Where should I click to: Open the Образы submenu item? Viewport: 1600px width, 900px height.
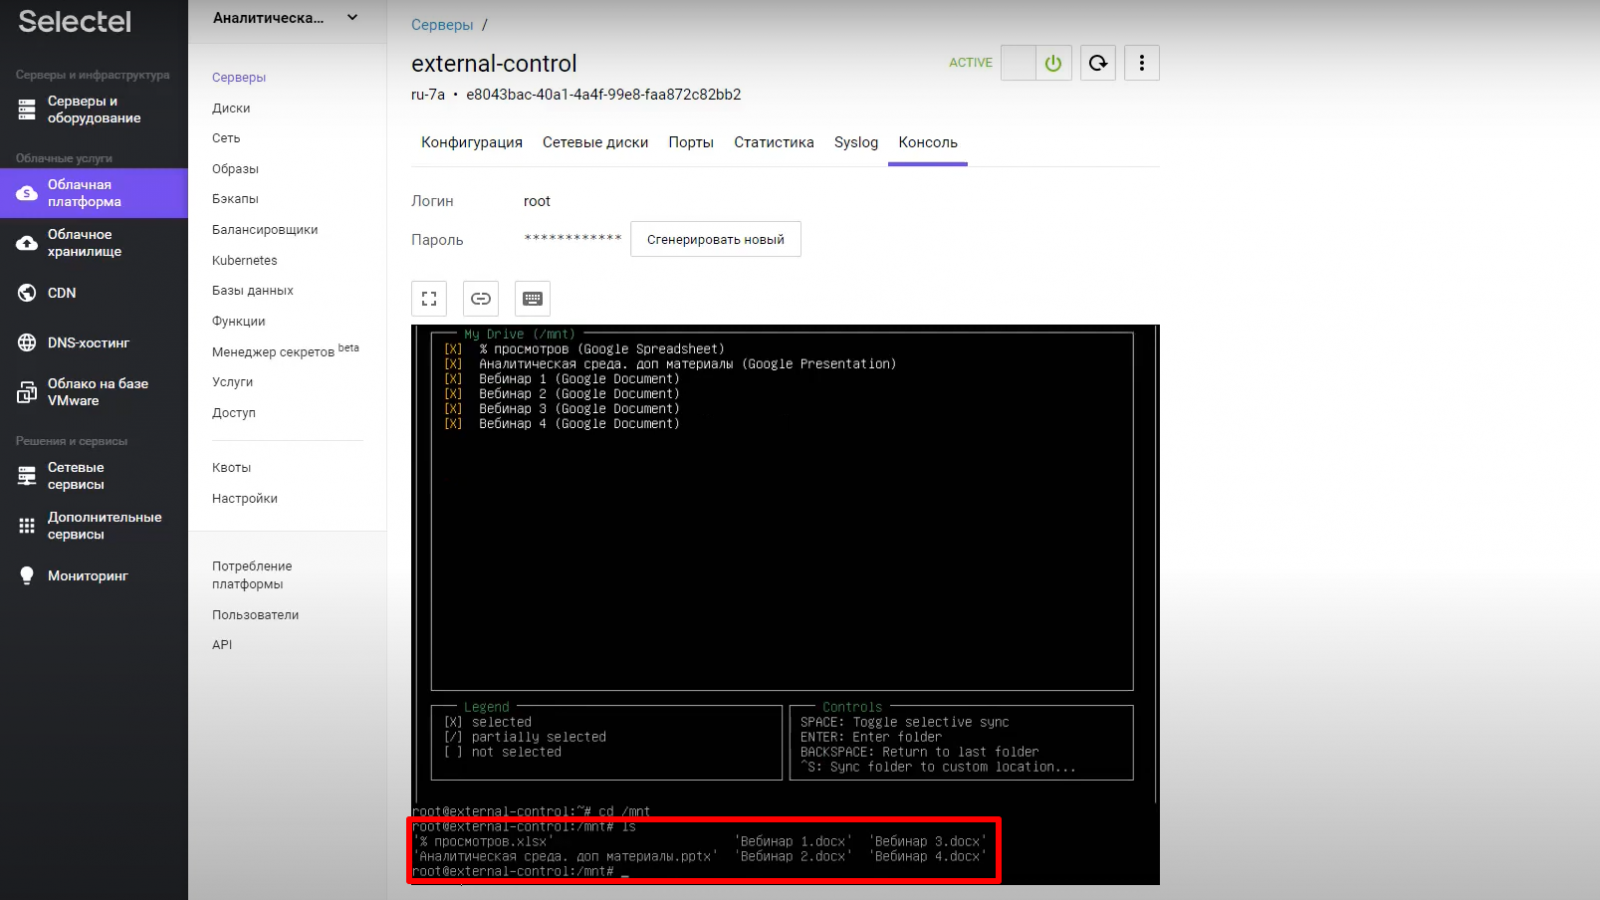[235, 169]
